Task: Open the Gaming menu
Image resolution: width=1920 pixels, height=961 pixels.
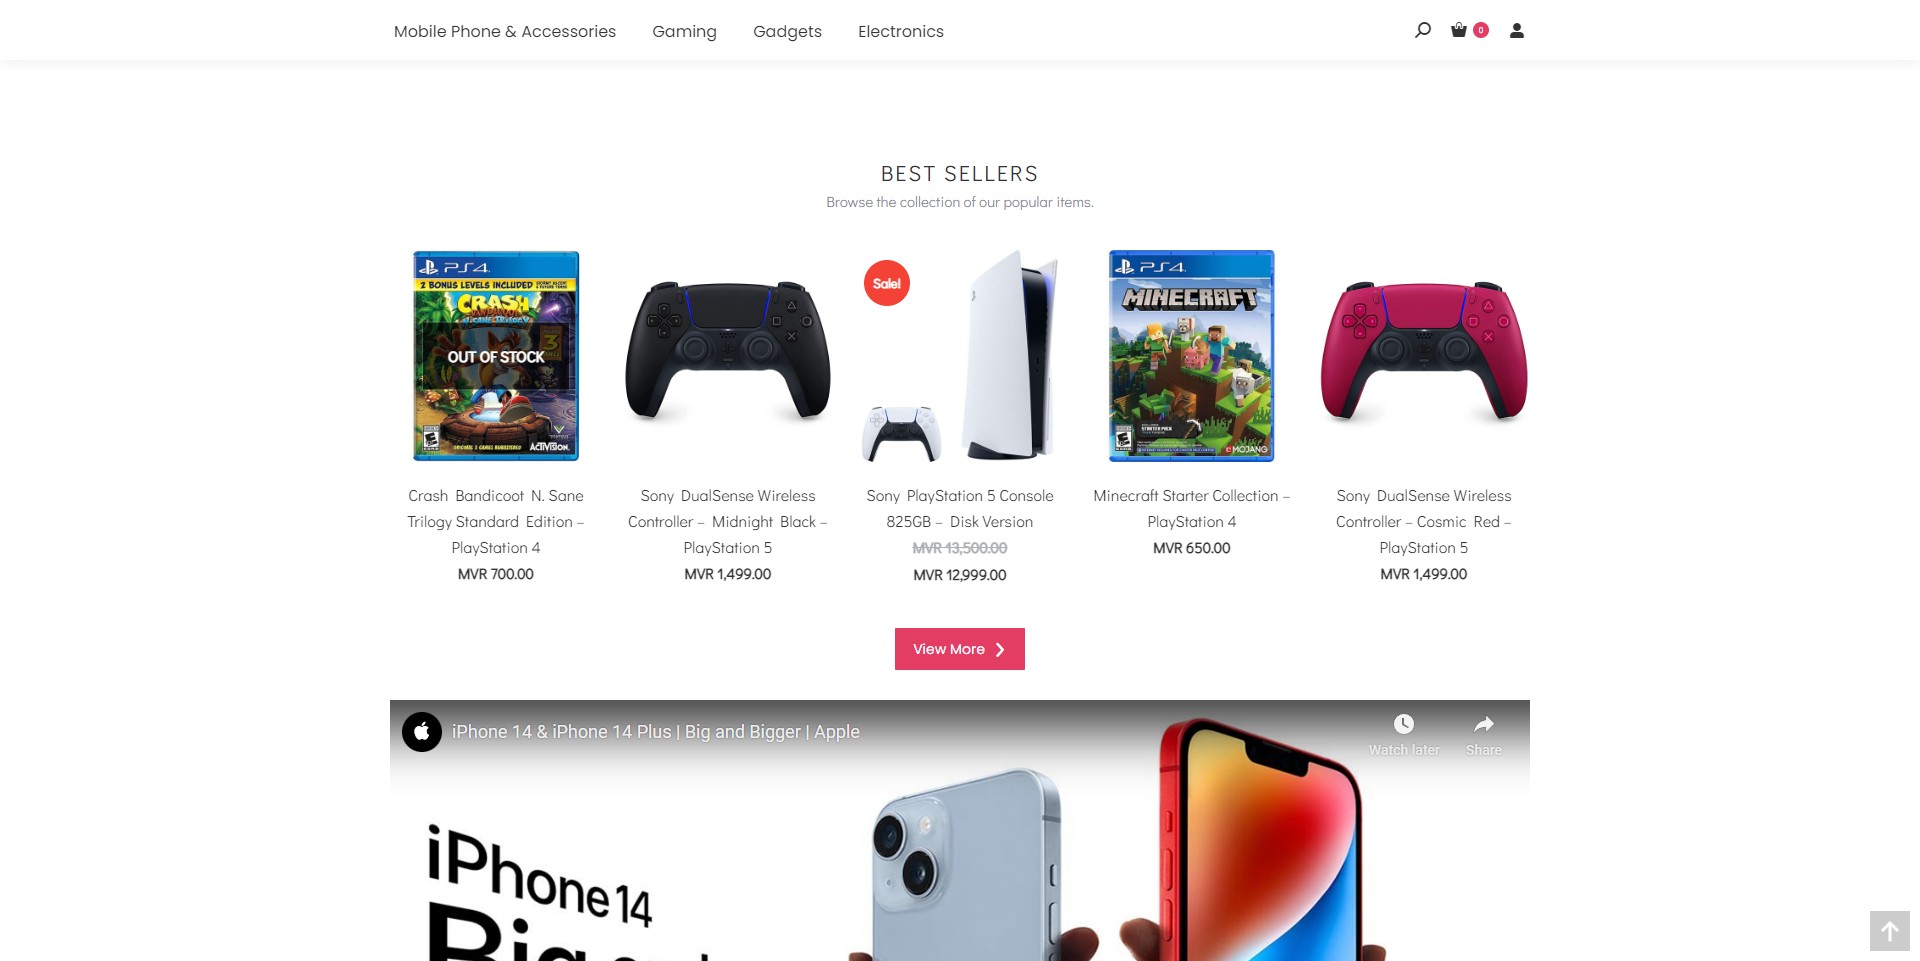Action: point(684,31)
